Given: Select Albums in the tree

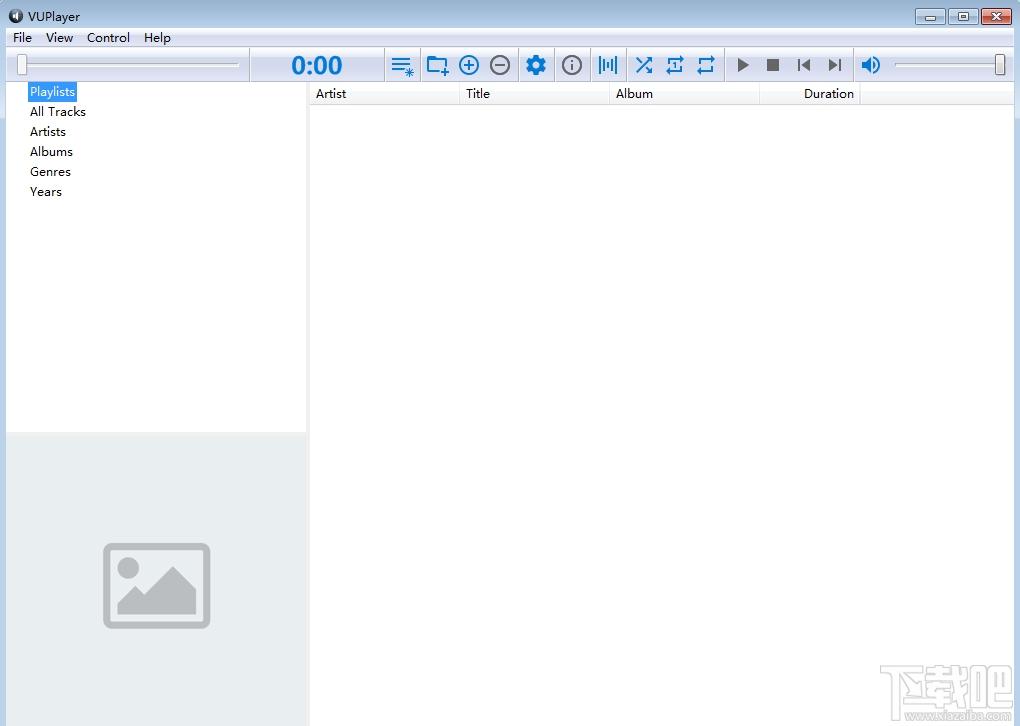Looking at the screenshot, I should pos(51,152).
